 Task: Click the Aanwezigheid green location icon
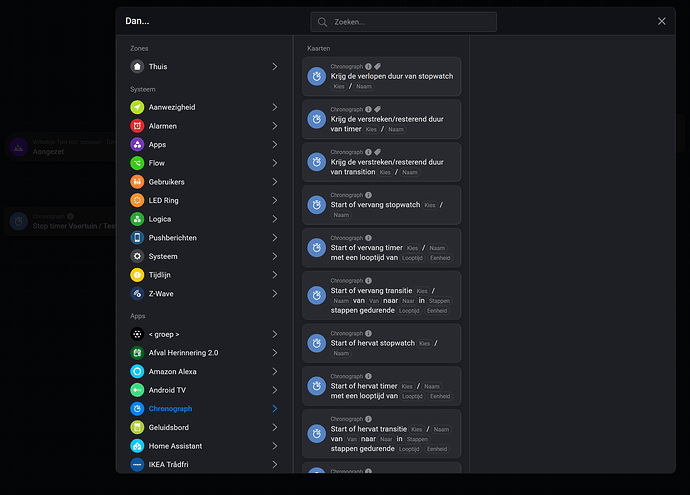point(137,107)
